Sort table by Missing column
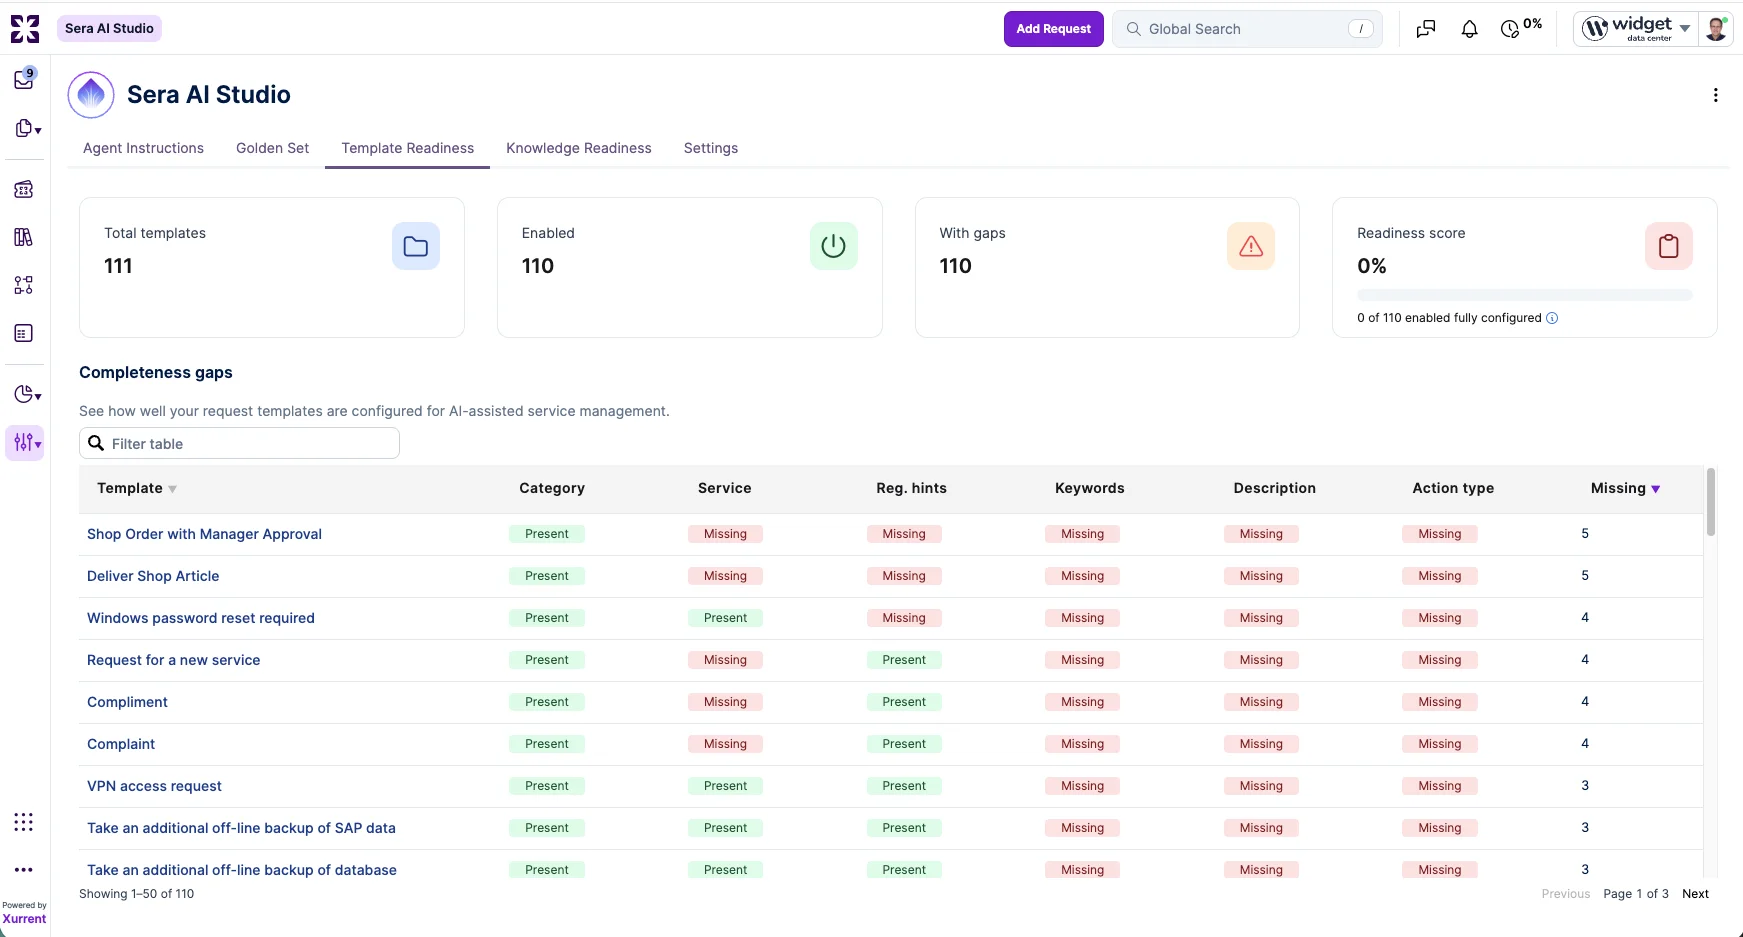Image resolution: width=1743 pixels, height=937 pixels. click(1625, 488)
